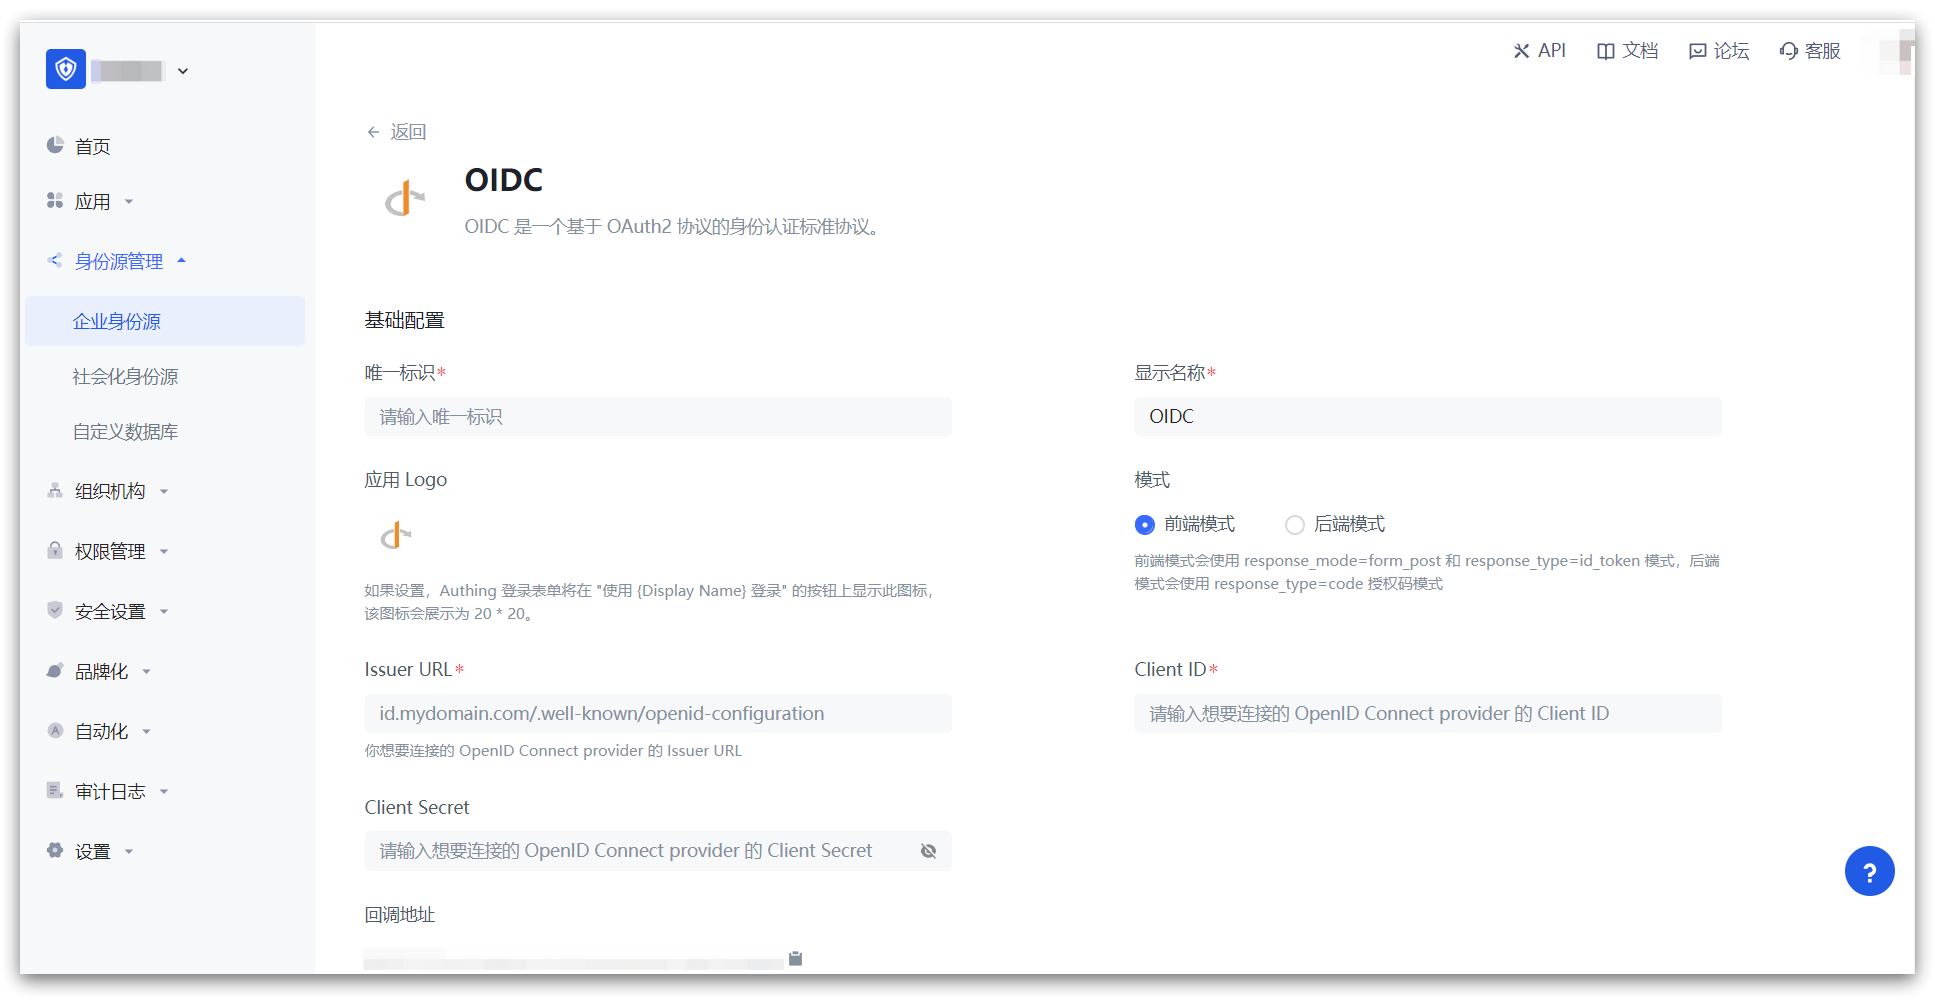1935x1000 pixels.
Task: Open the user pool dropdown chevron
Action: [x=183, y=71]
